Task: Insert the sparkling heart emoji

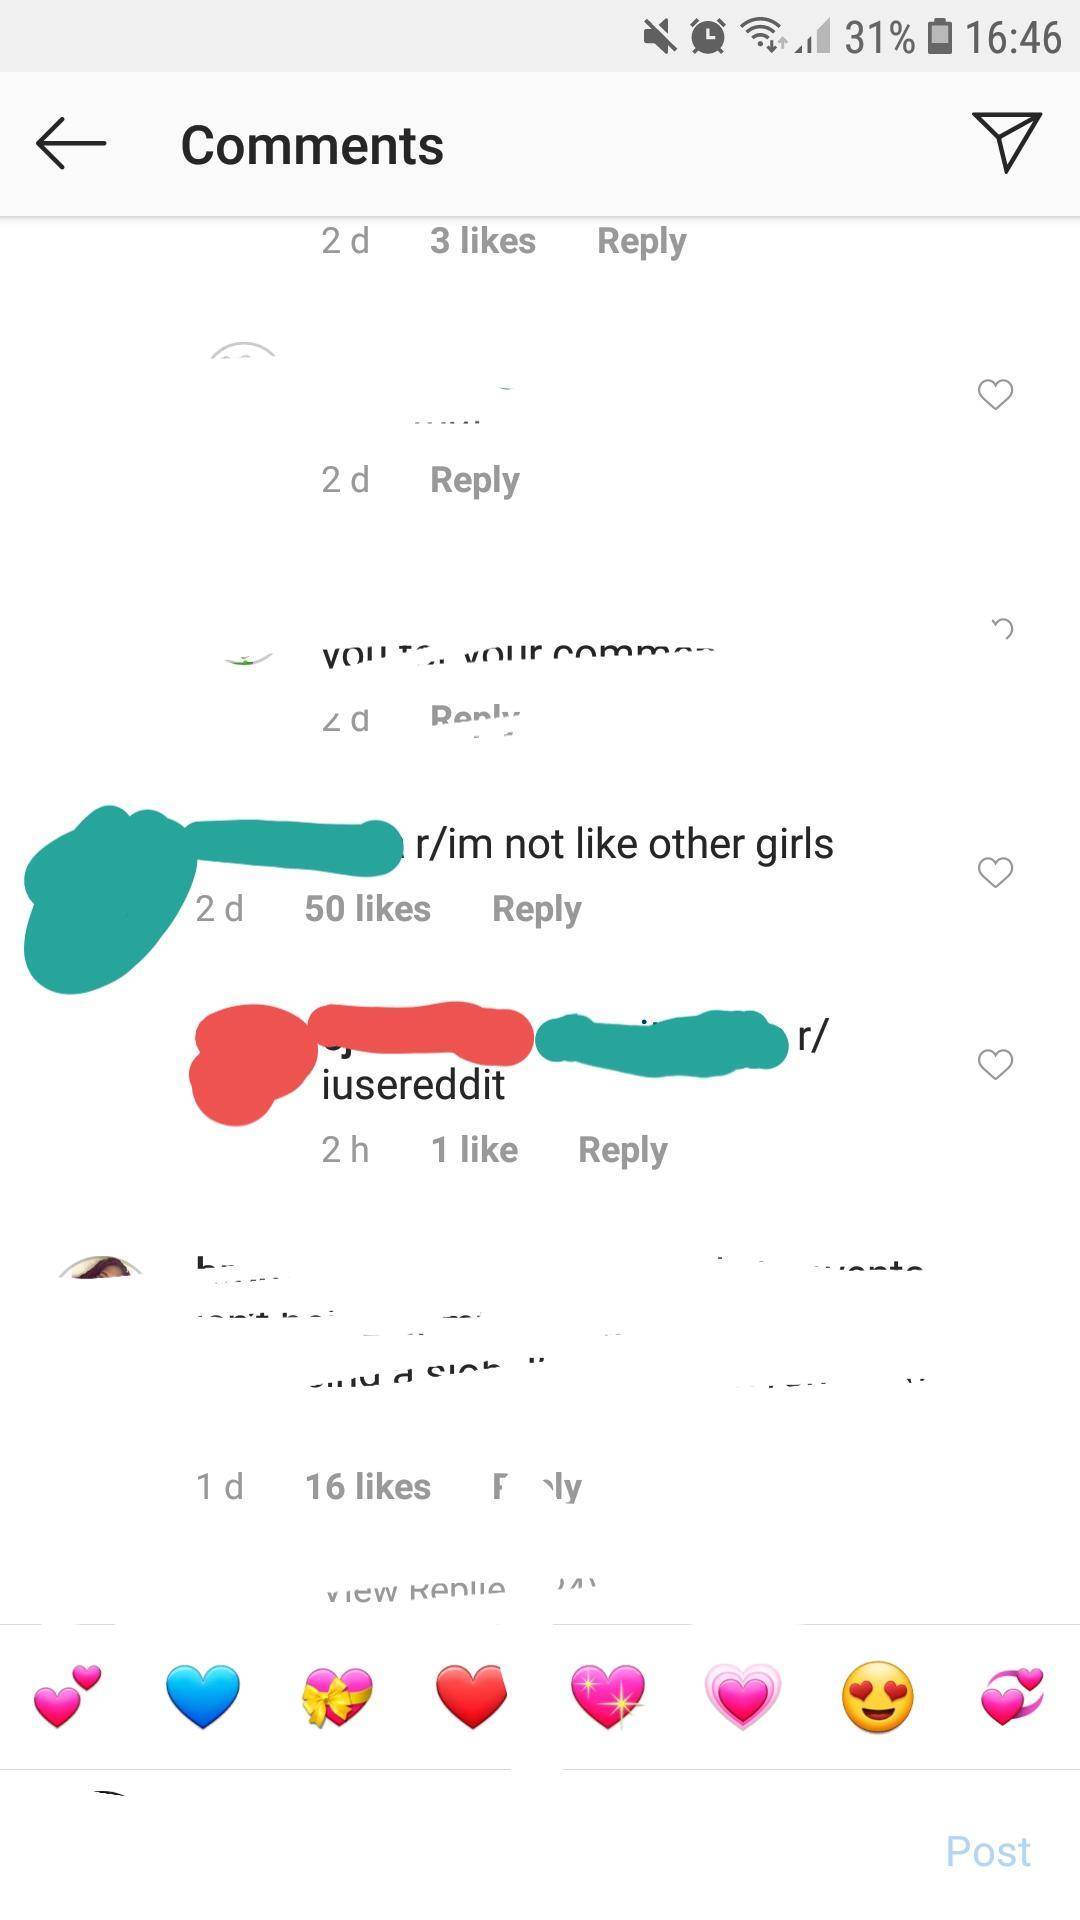Action: [608, 1696]
